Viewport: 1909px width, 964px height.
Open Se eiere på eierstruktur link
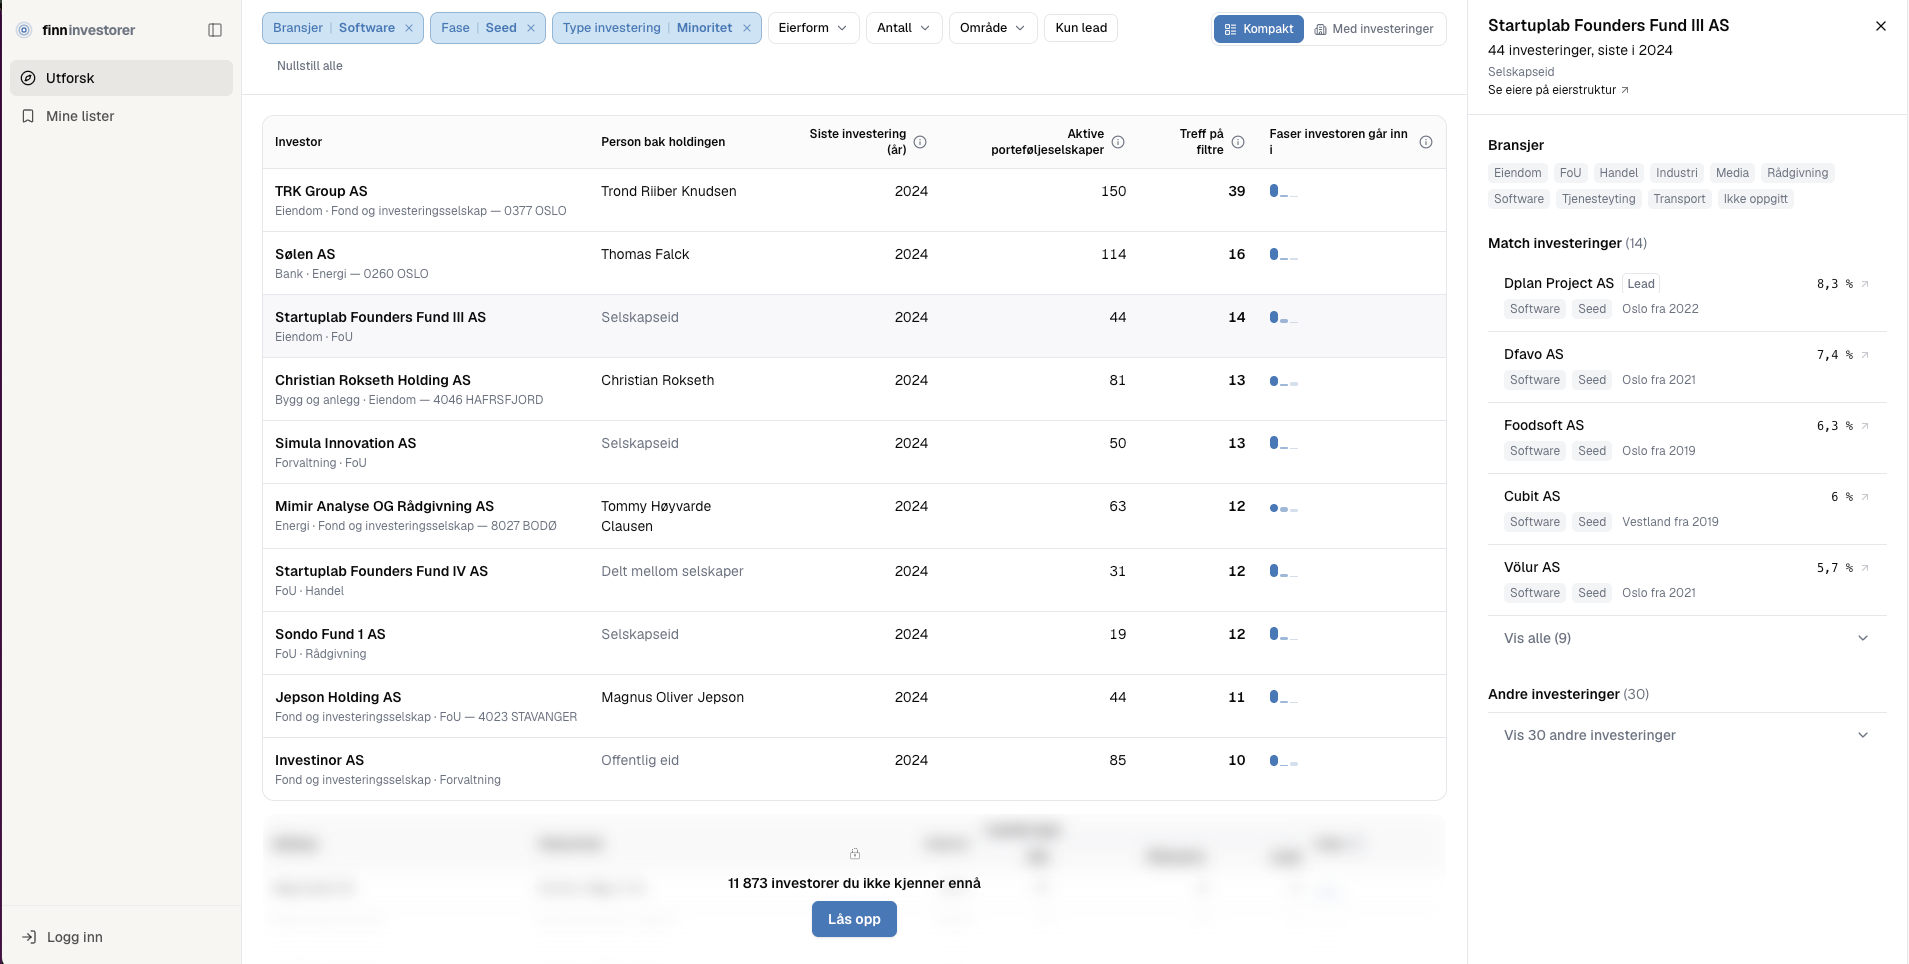coord(1558,90)
